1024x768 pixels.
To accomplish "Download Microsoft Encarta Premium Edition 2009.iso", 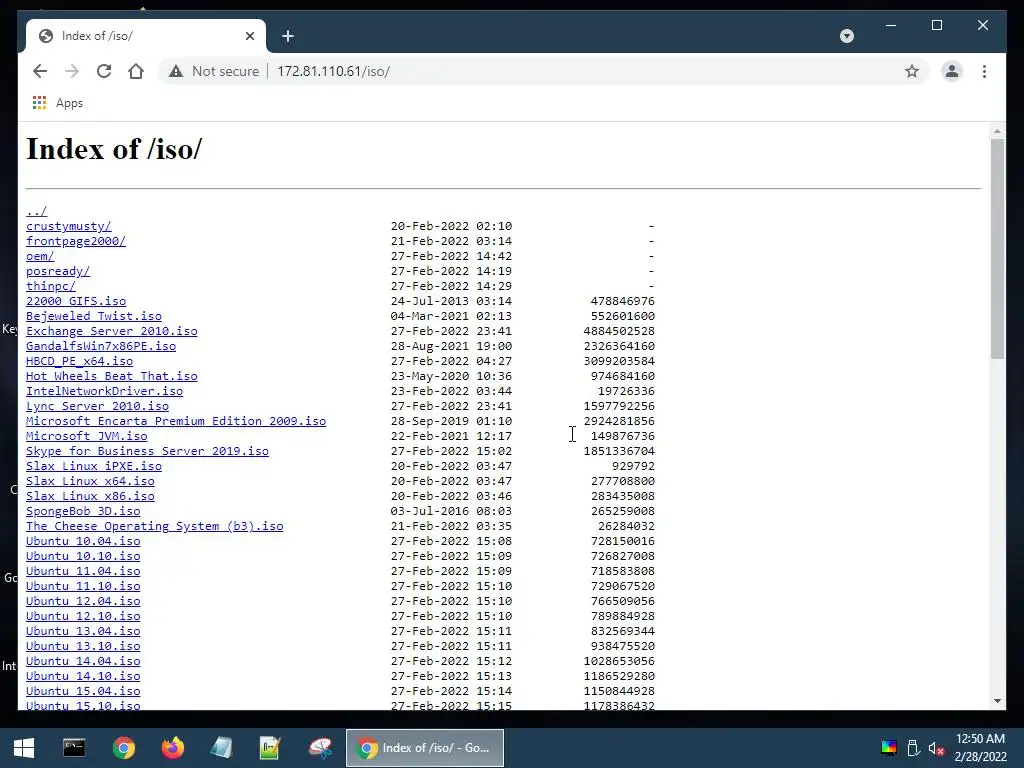I will (x=176, y=421).
